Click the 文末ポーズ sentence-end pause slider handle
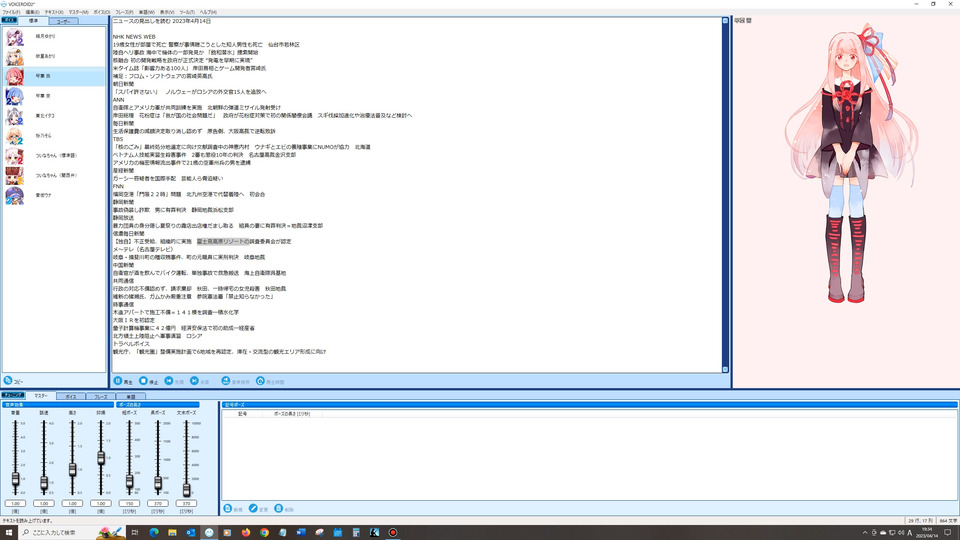The image size is (960, 540). click(186, 490)
